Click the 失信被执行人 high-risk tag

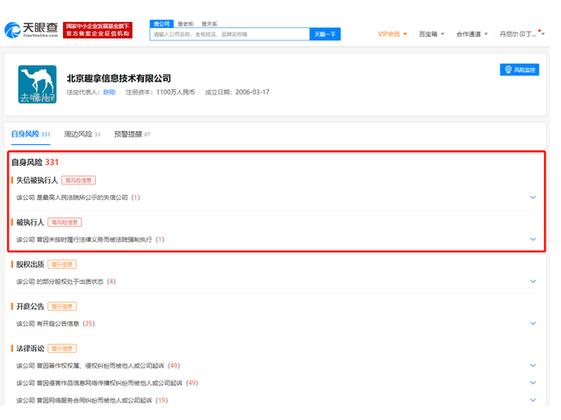[78, 180]
